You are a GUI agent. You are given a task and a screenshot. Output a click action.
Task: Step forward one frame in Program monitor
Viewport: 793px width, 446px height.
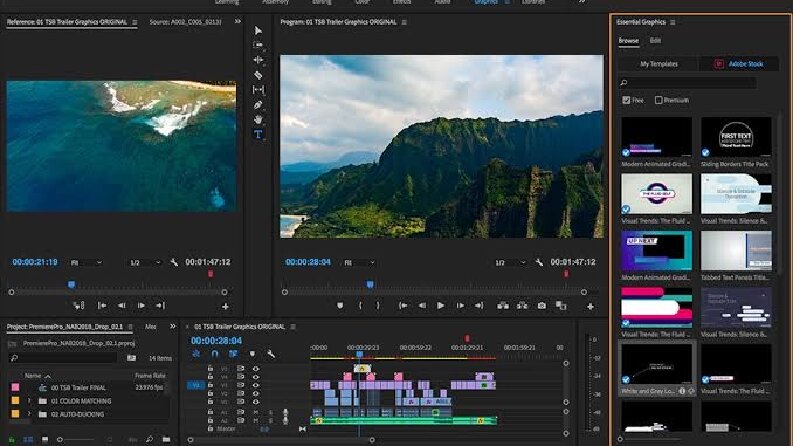click(460, 305)
